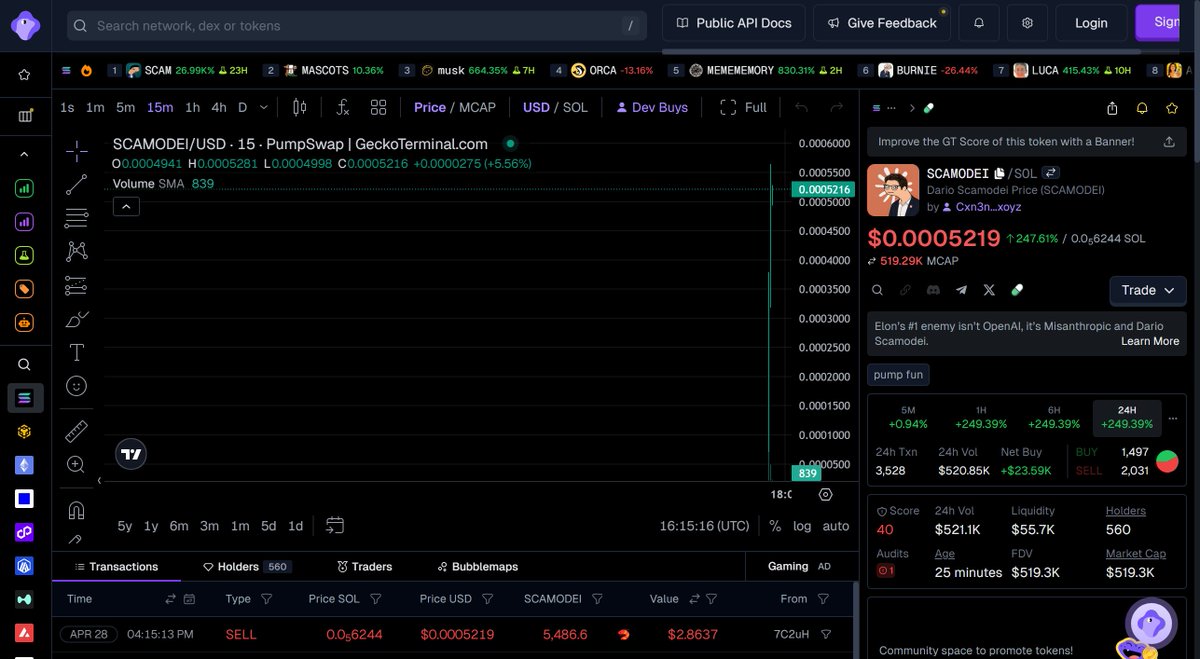Open the Price SOL column filter

point(375,599)
